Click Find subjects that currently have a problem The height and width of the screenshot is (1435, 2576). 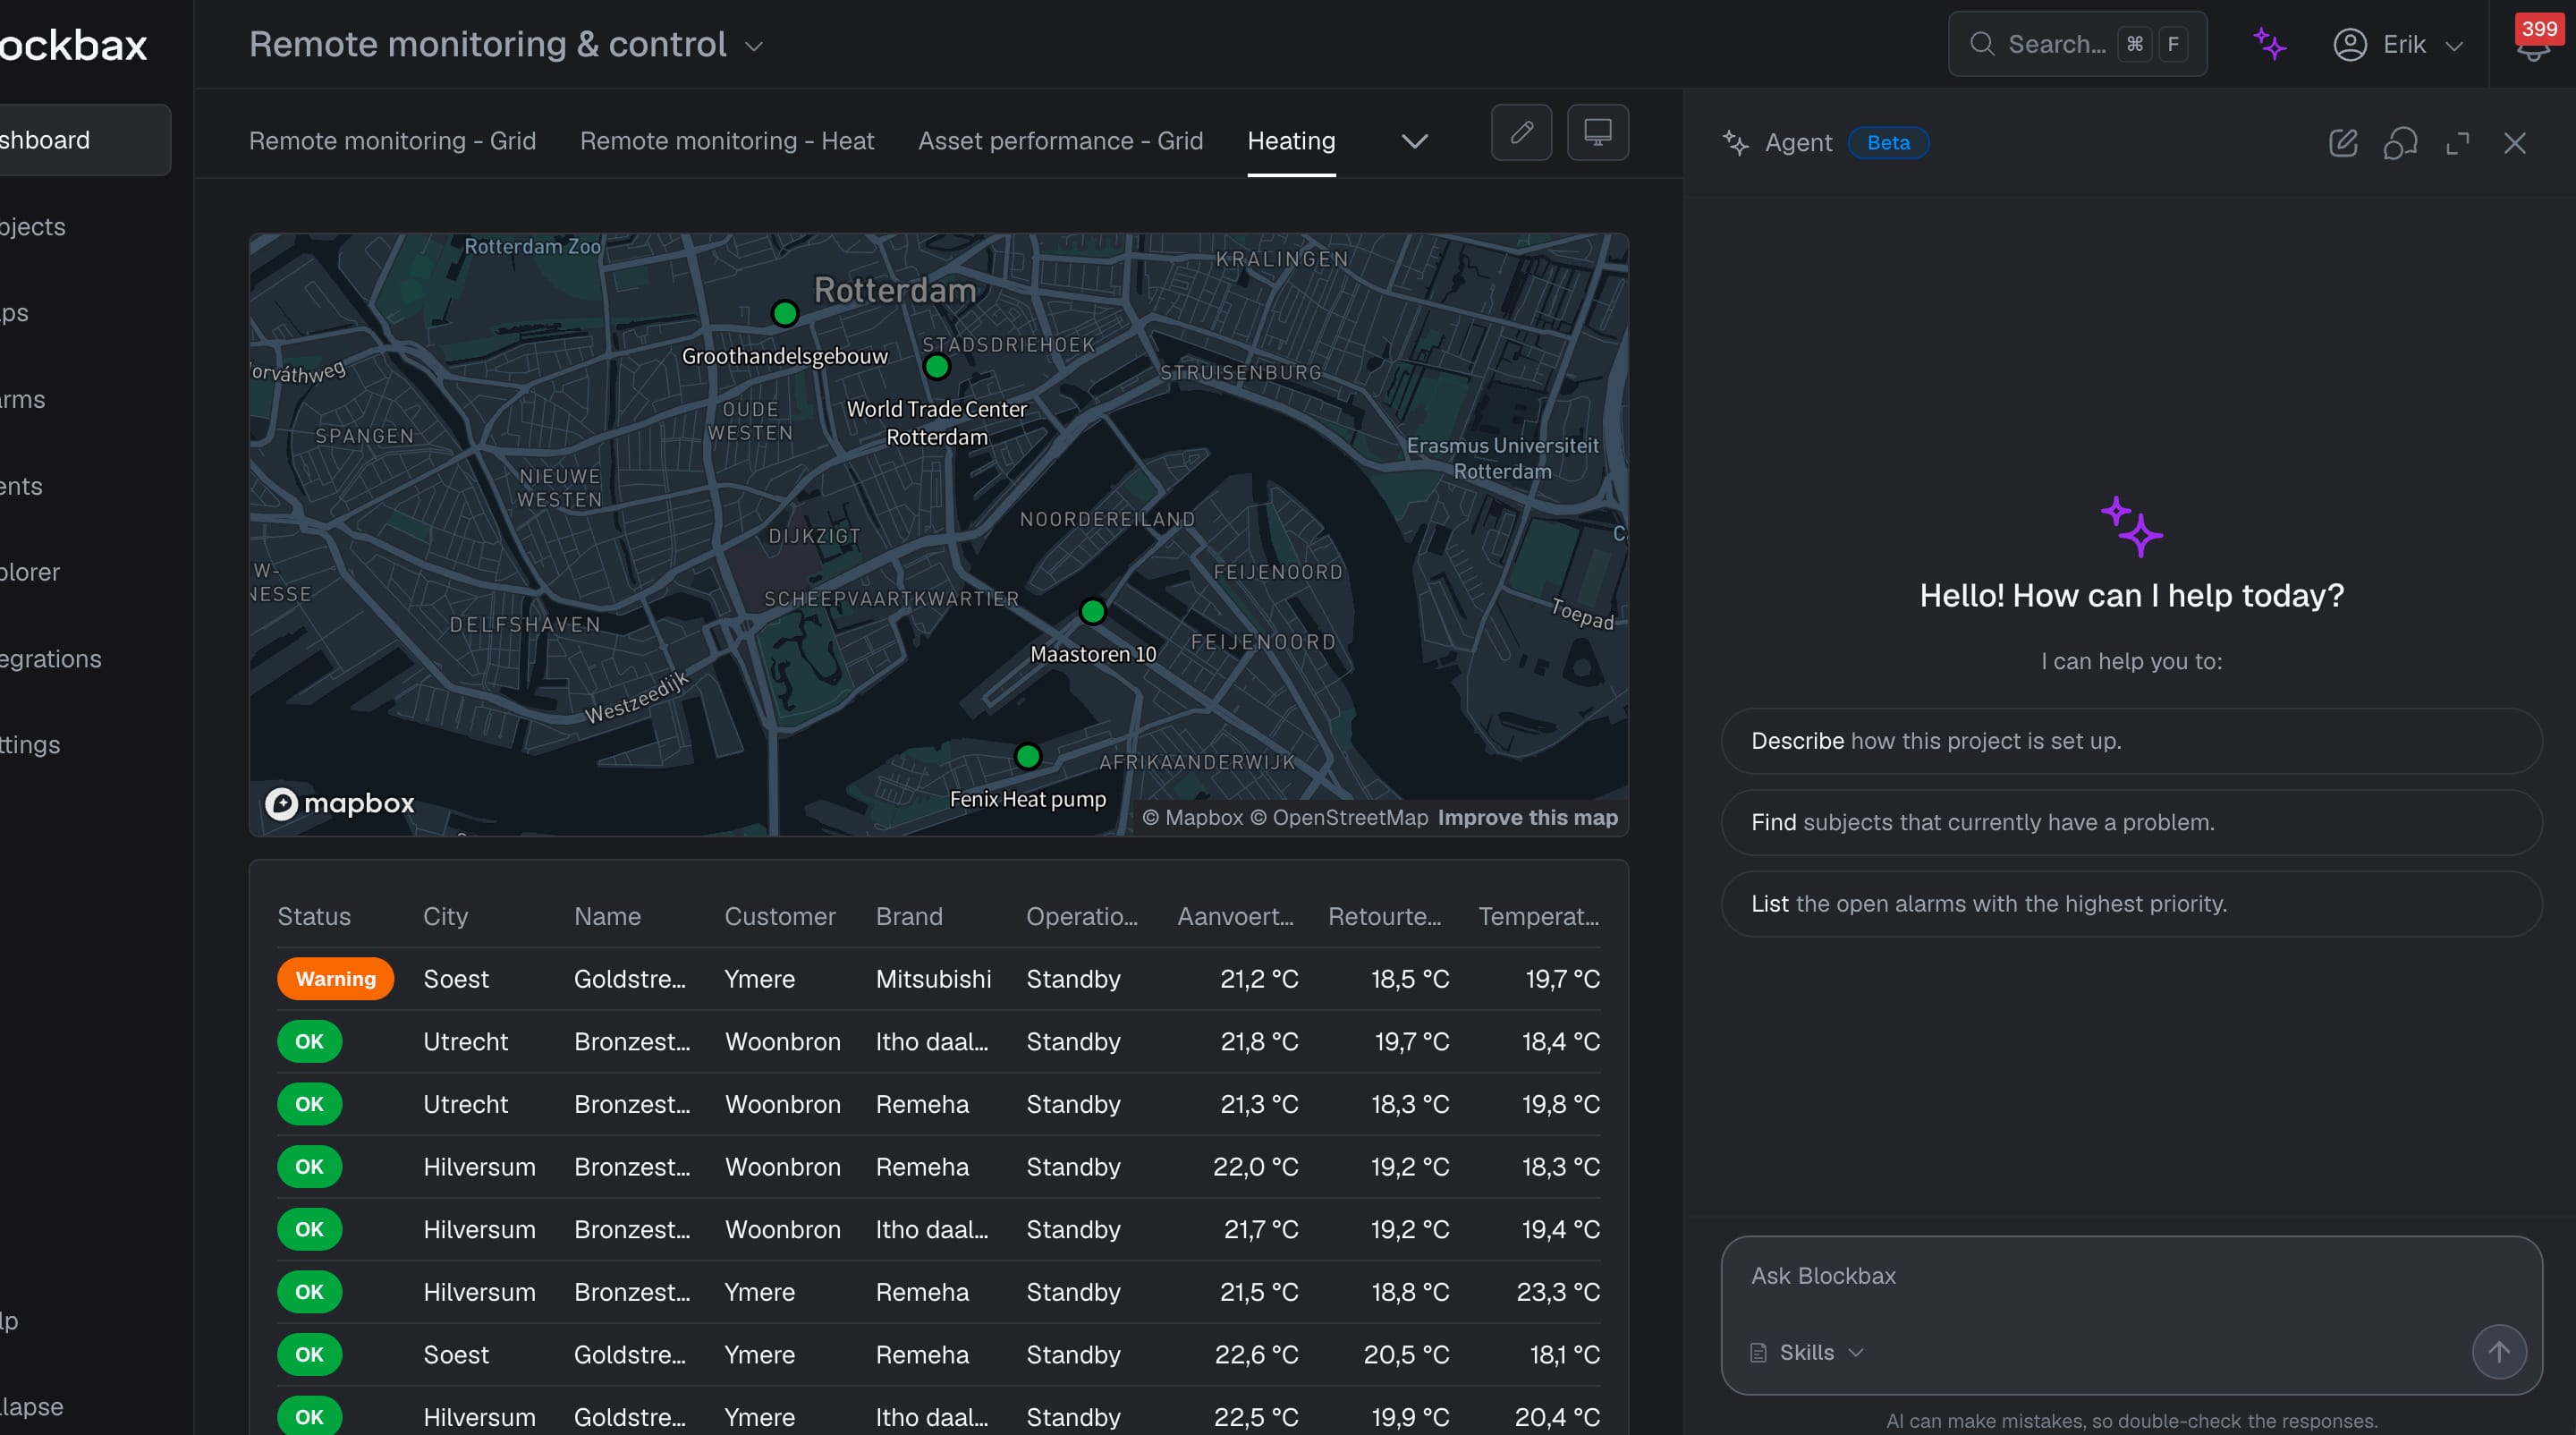click(2131, 822)
